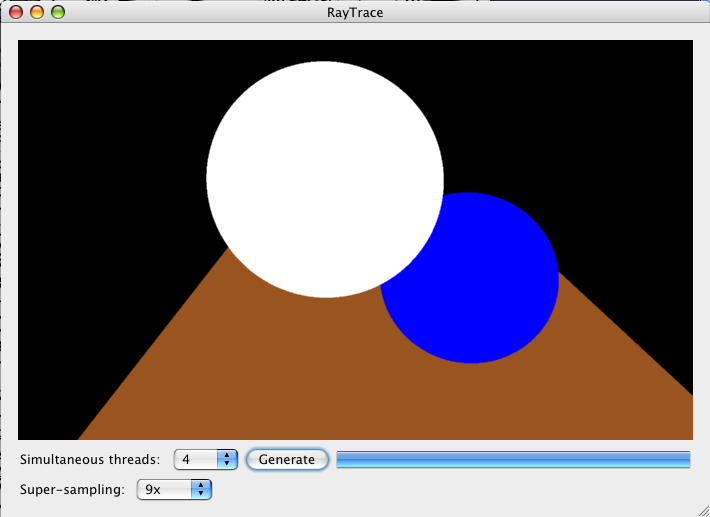Click the Generate button
The width and height of the screenshot is (710, 517).
click(287, 459)
